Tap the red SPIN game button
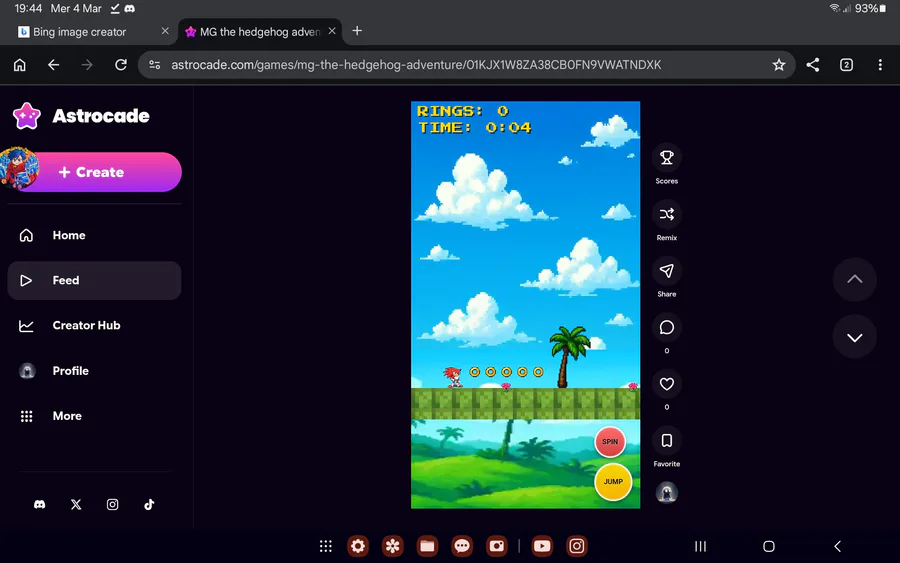This screenshot has width=900, height=563. (x=610, y=442)
